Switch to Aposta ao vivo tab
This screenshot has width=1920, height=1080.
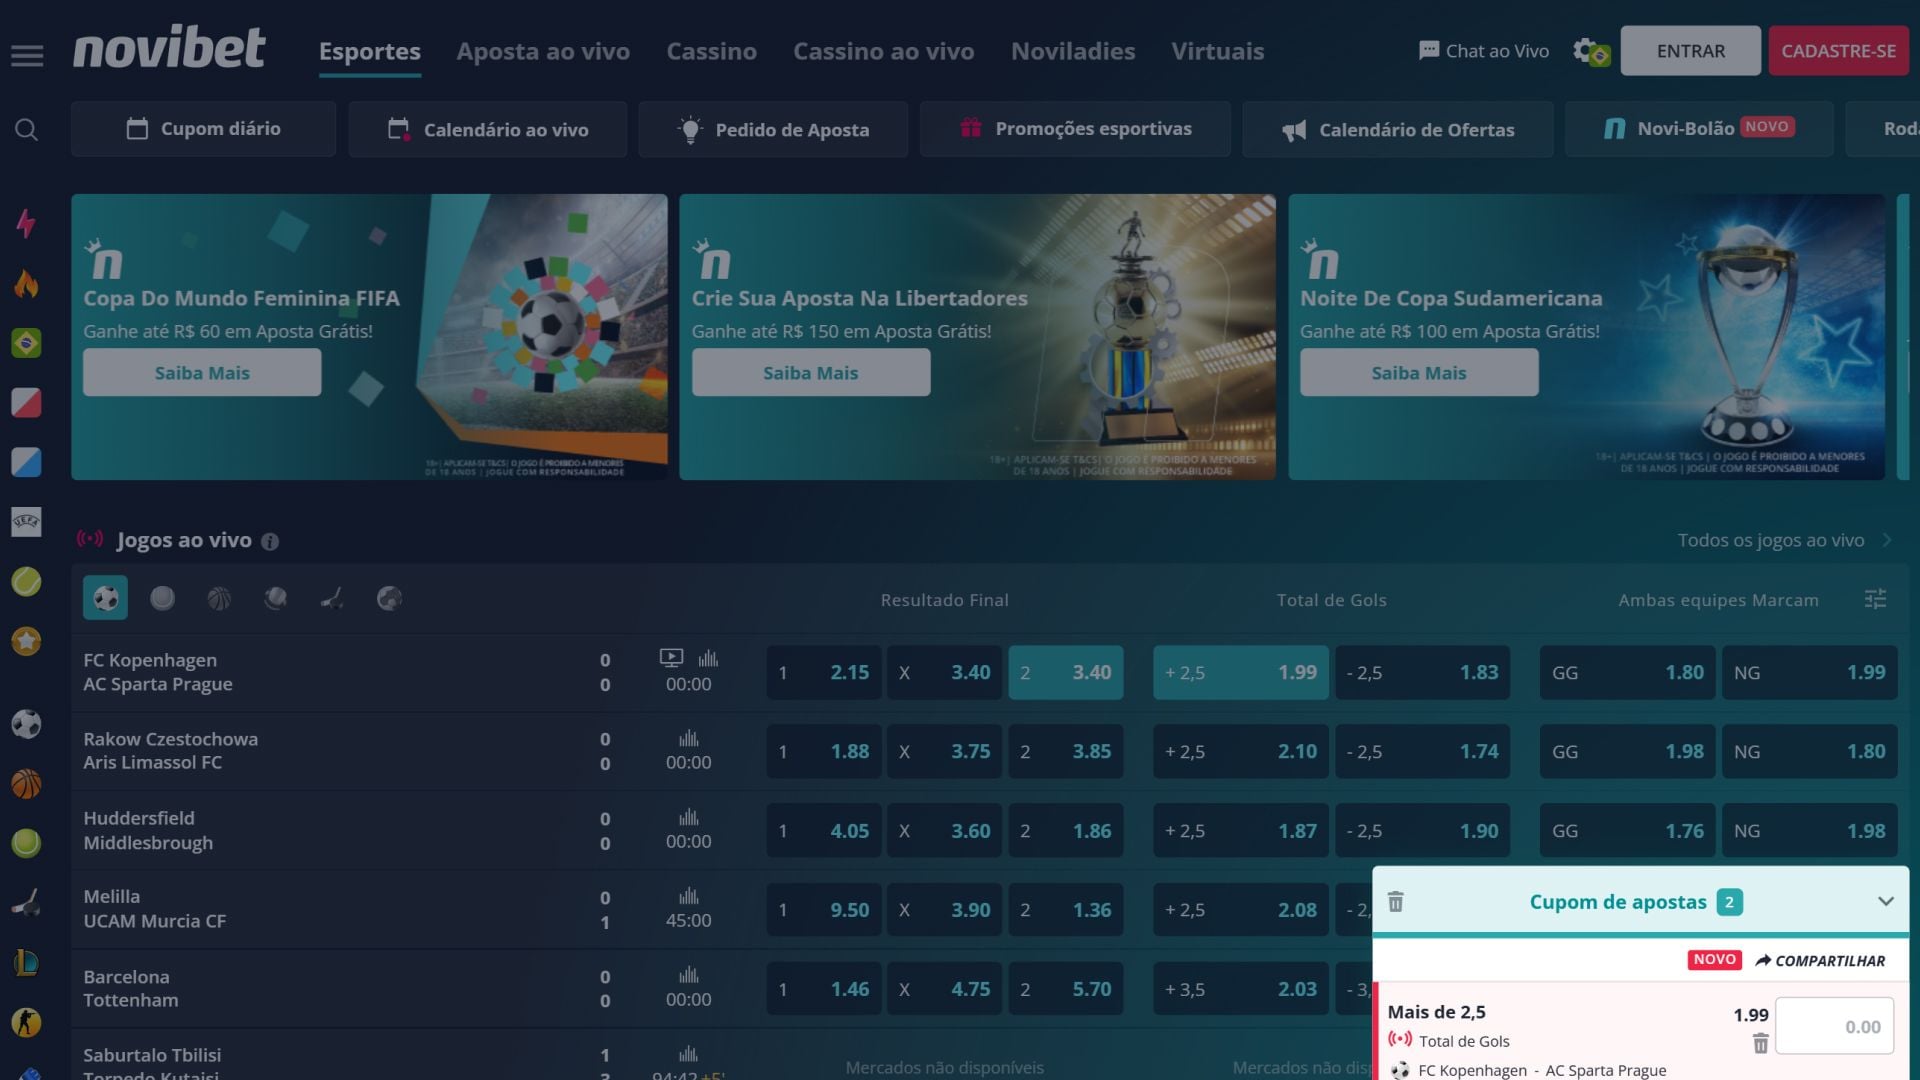[x=543, y=51]
